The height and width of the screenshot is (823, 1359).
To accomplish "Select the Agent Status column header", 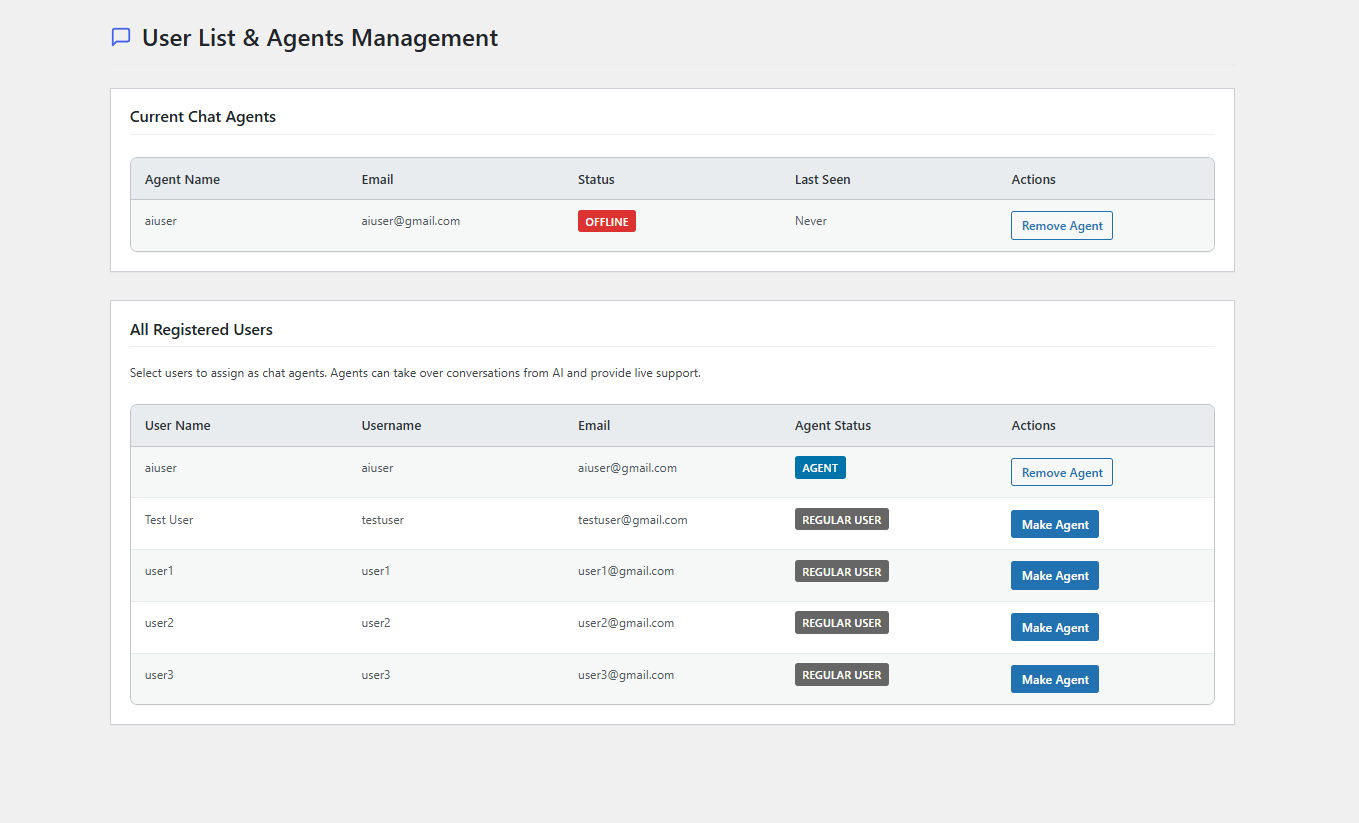I will coord(833,425).
